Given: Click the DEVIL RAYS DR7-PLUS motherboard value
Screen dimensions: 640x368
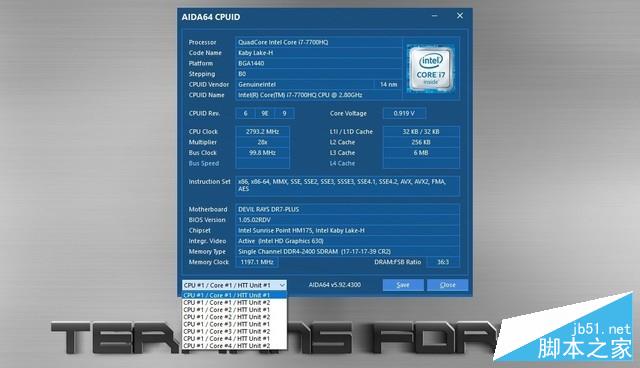Looking at the screenshot, I should click(347, 209).
